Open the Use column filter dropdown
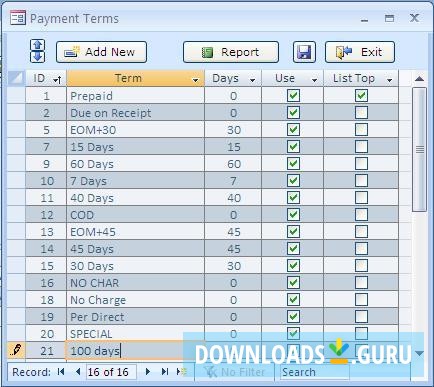Image resolution: width=434 pixels, height=387 pixels. click(x=314, y=80)
